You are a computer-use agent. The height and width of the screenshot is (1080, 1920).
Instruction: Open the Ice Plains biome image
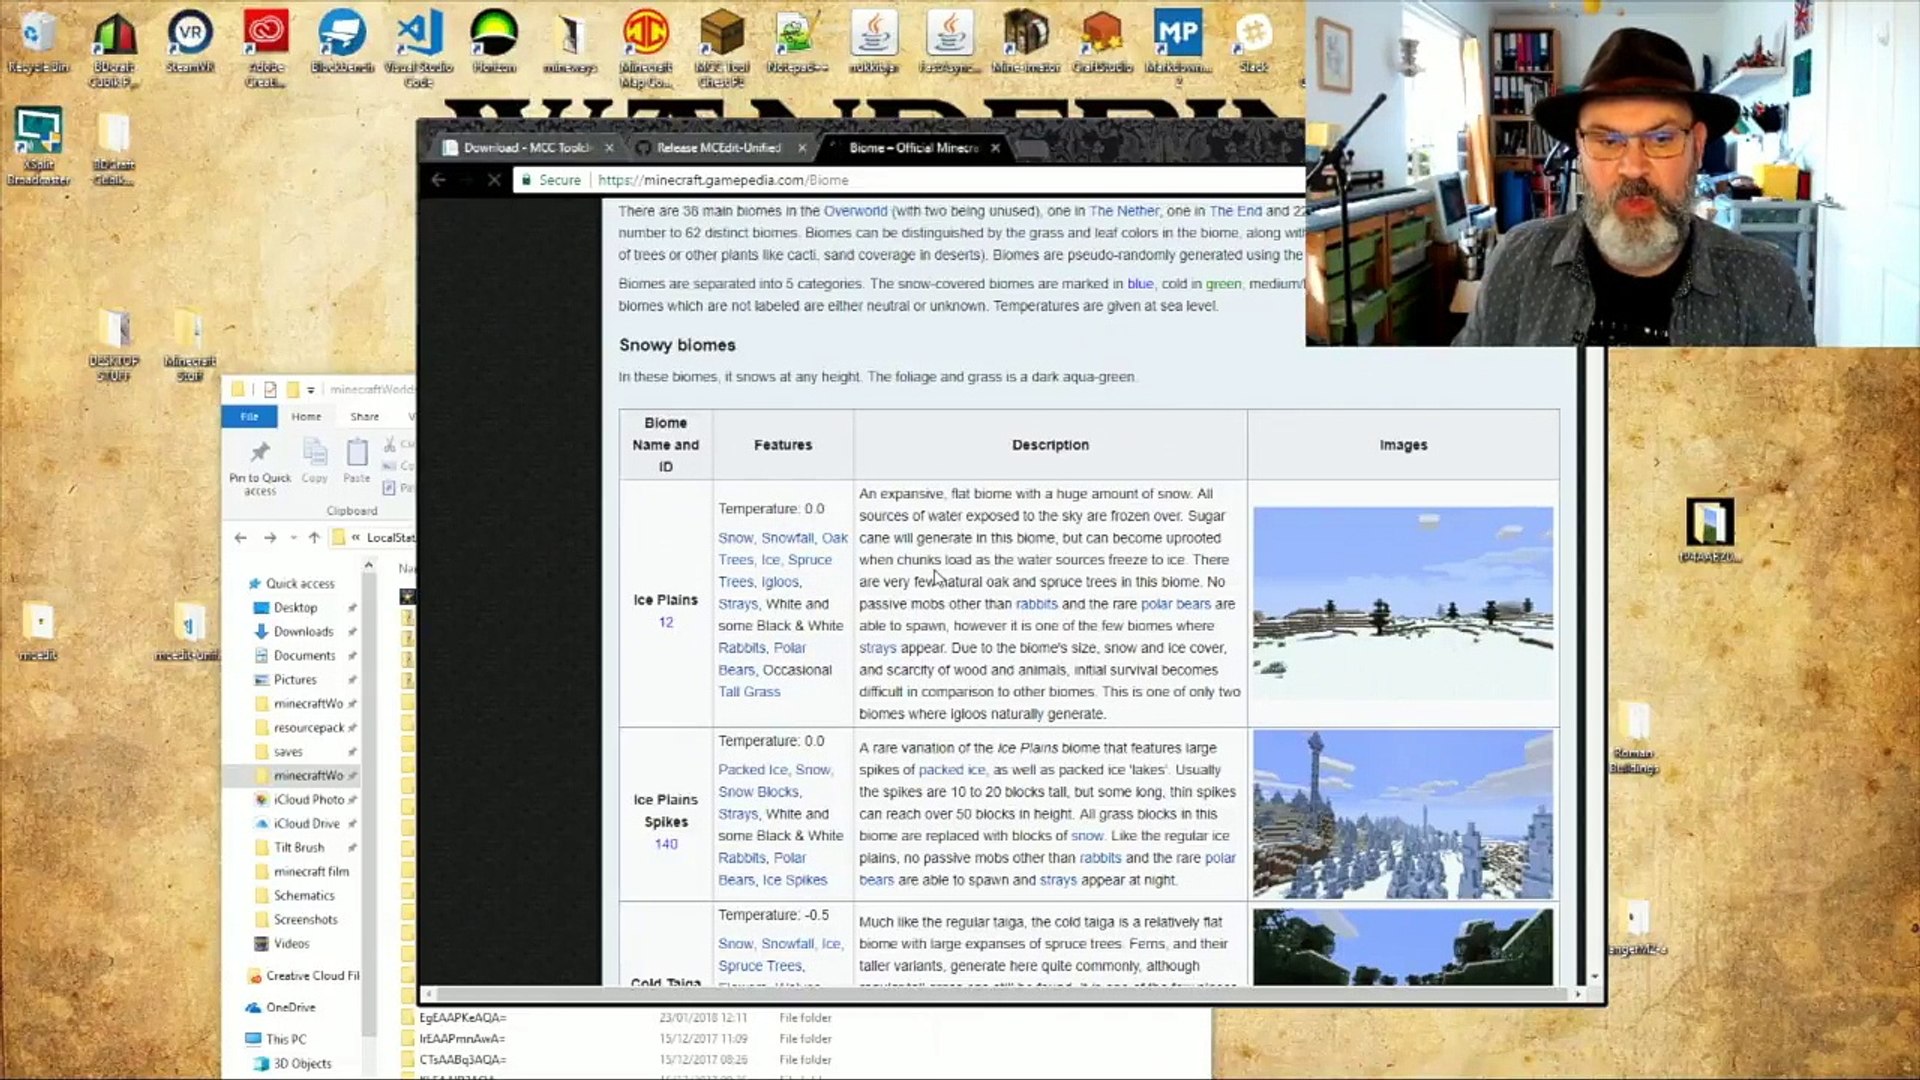pos(1402,602)
